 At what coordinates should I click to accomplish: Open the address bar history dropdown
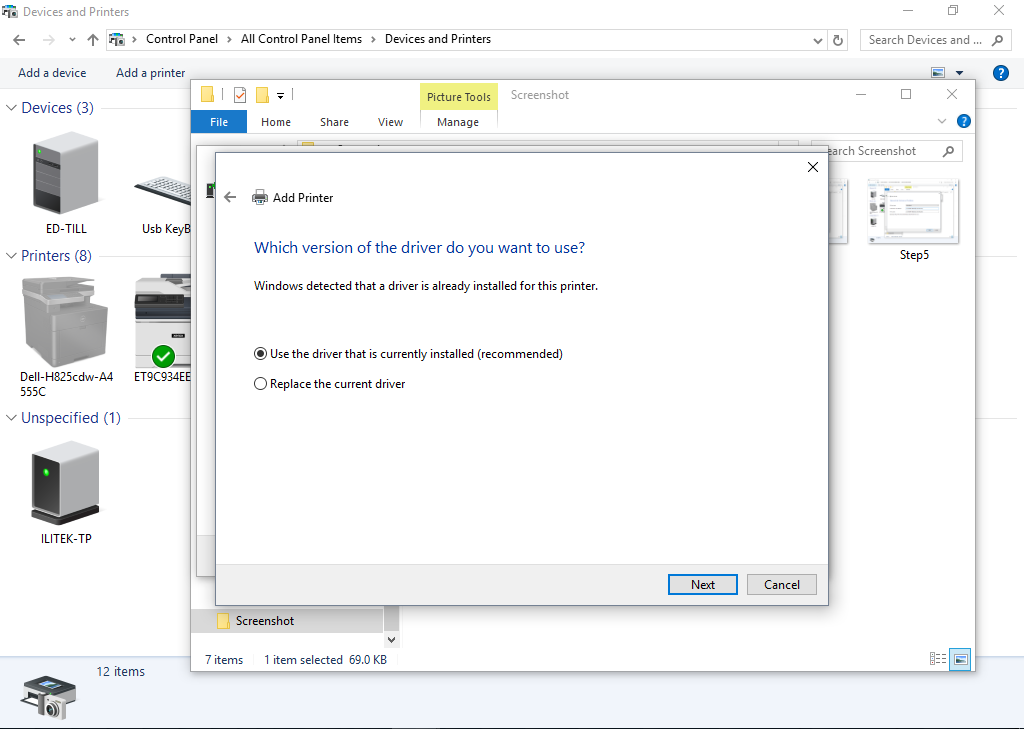point(818,40)
